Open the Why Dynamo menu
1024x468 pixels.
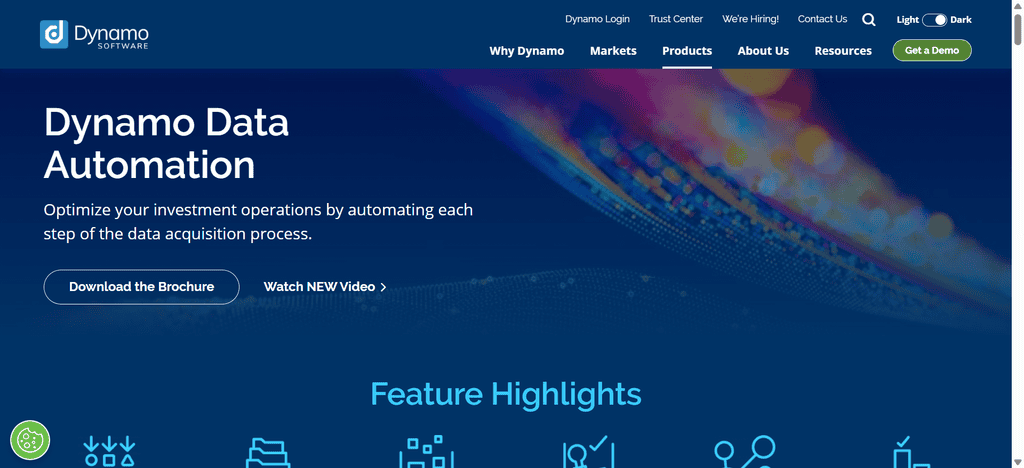click(527, 51)
